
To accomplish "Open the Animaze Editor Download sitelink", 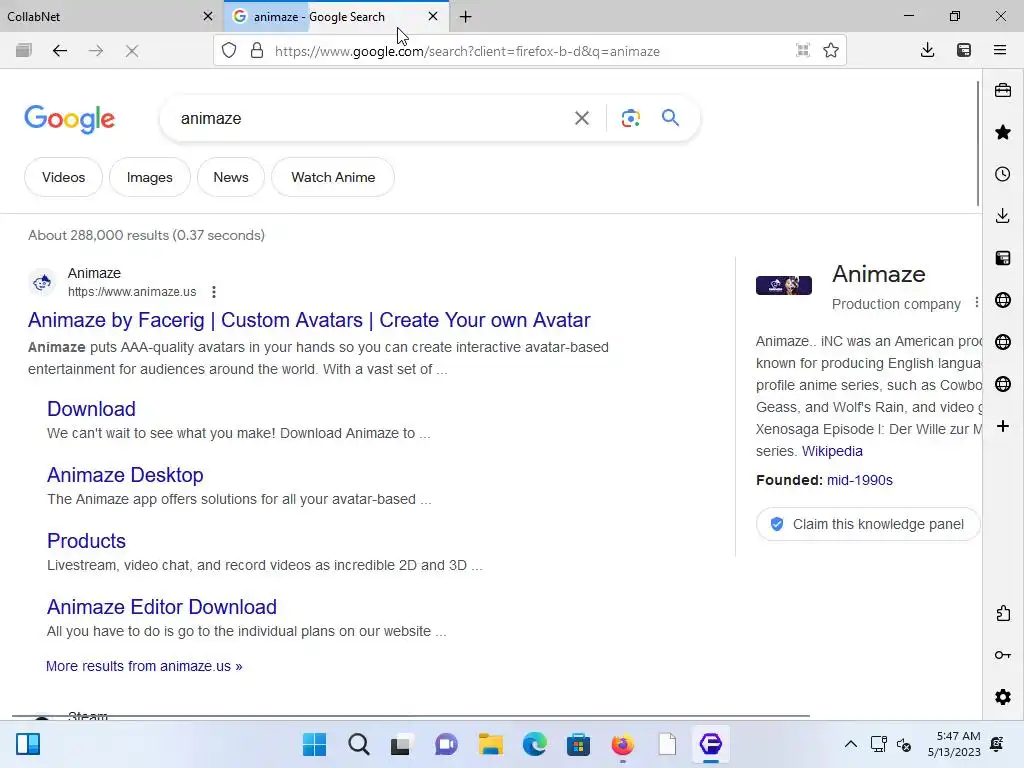I will coord(162,607).
